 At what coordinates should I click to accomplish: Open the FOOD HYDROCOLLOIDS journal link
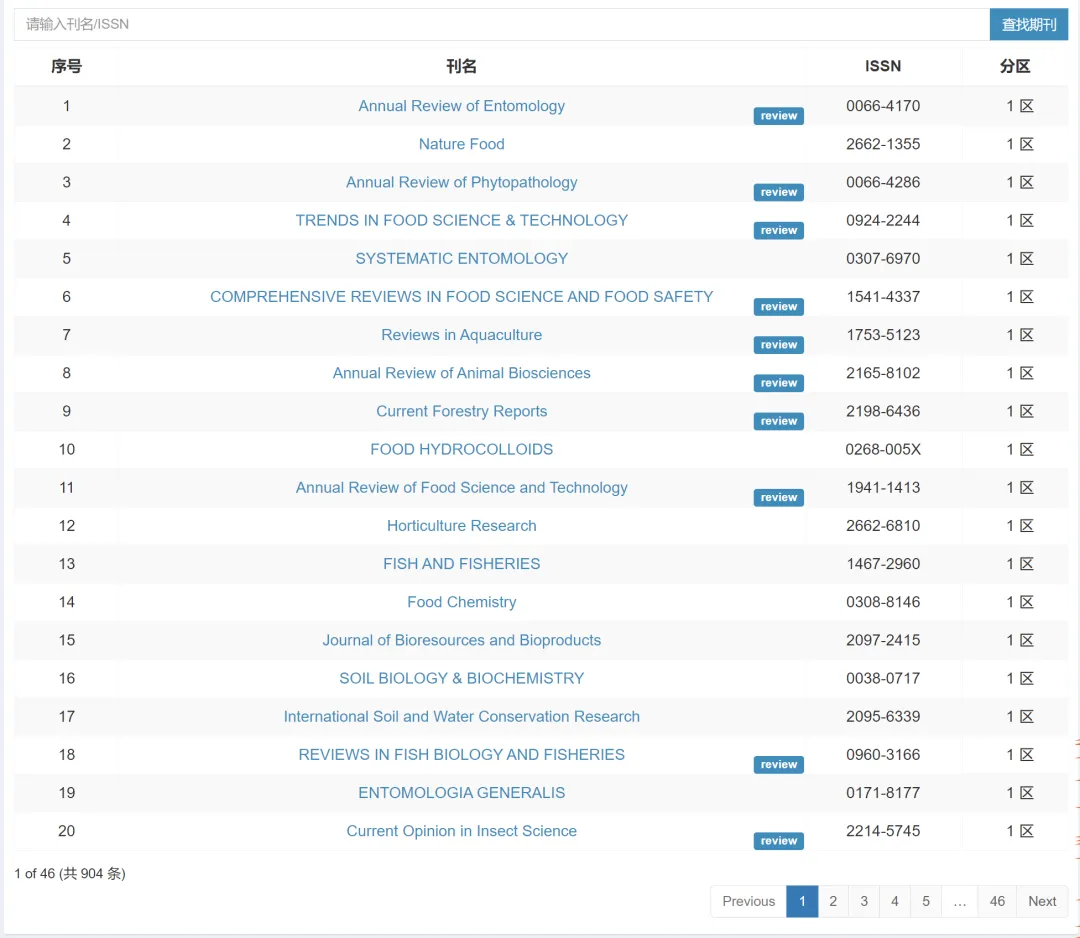461,449
